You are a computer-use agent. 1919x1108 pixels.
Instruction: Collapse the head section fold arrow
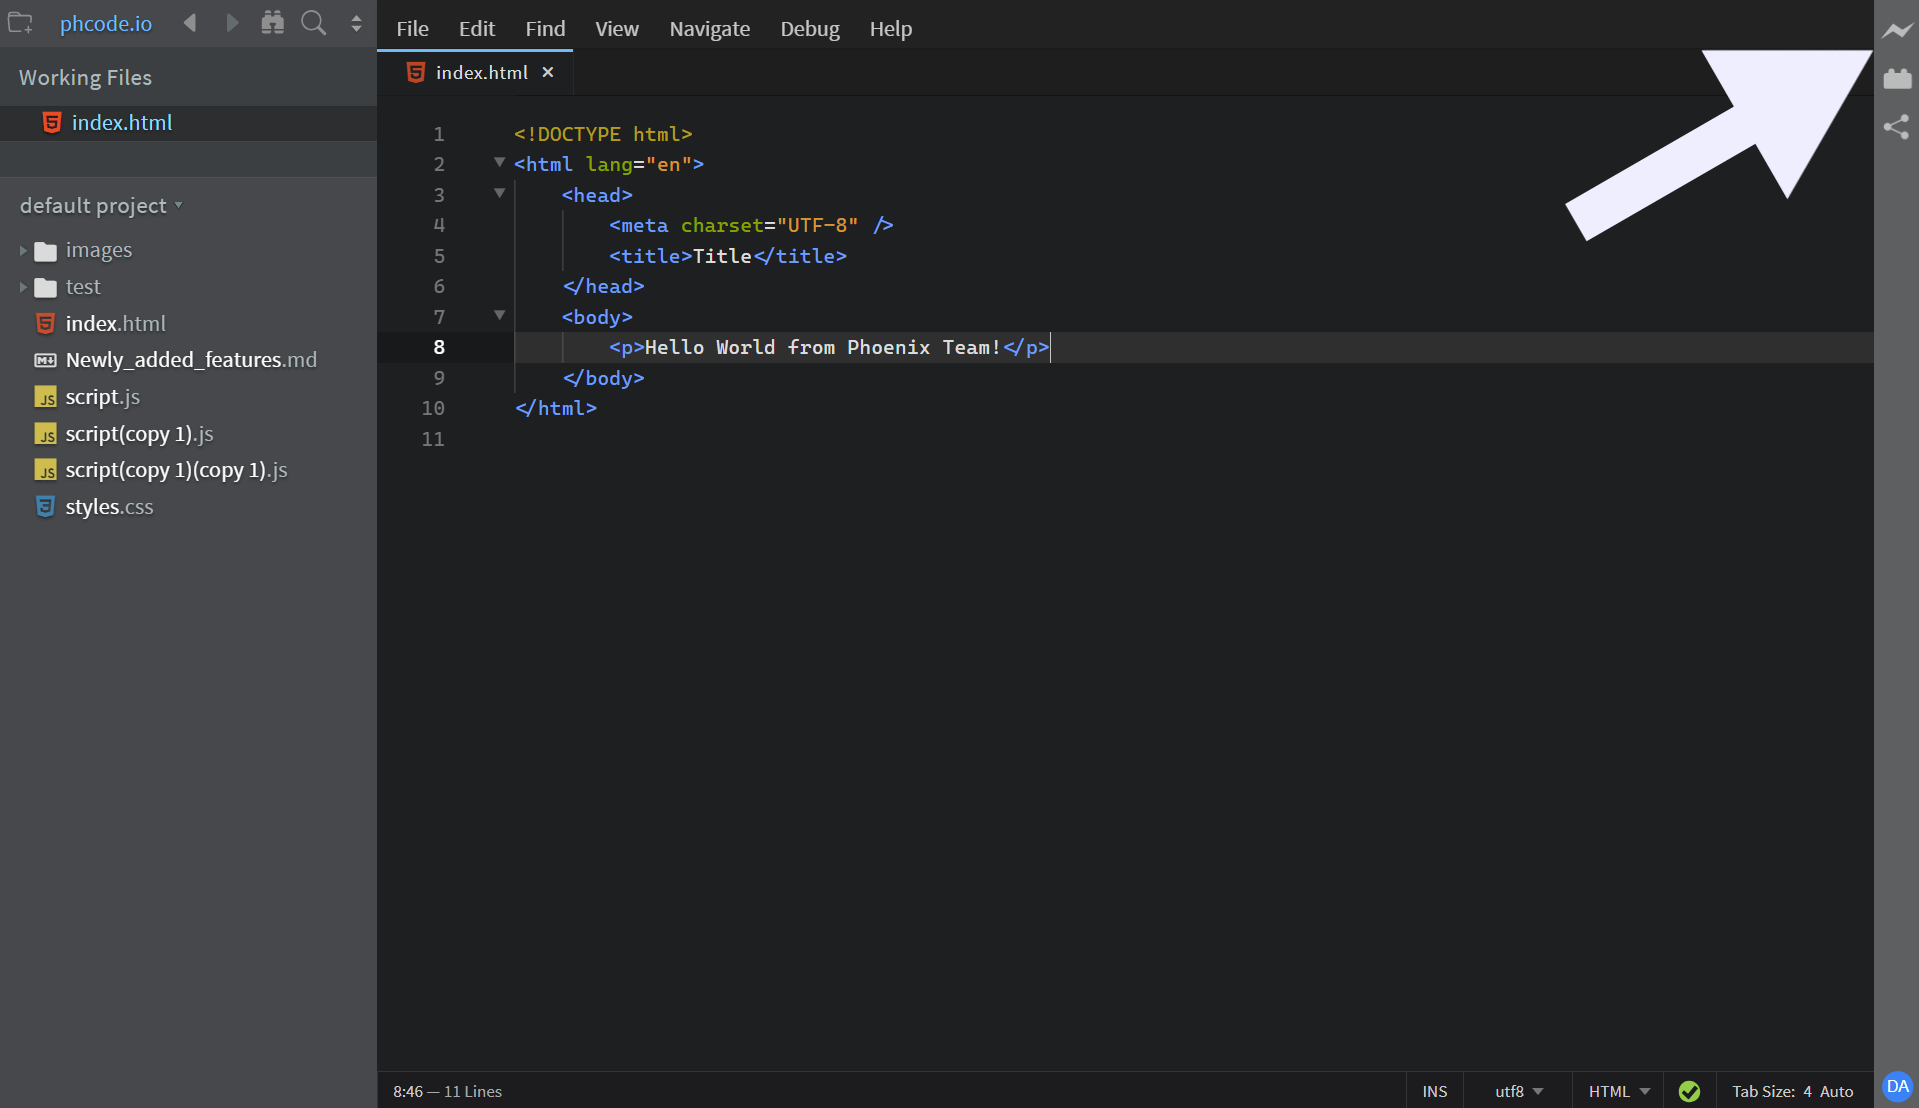click(x=499, y=192)
